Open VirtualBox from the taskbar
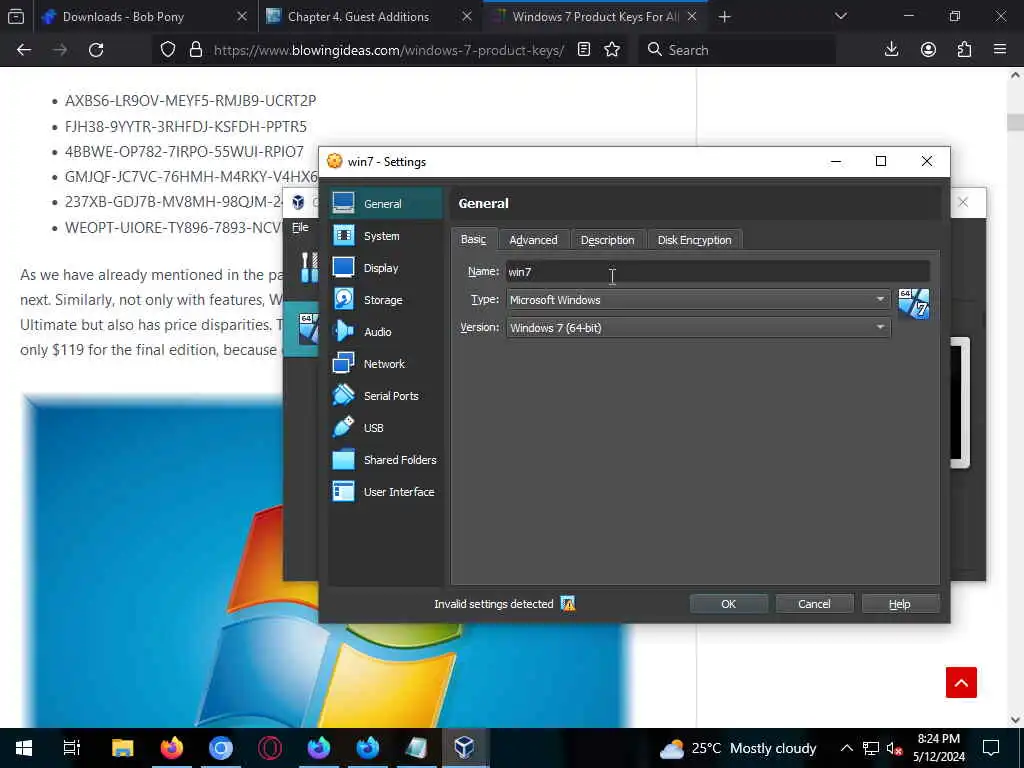 pos(464,748)
